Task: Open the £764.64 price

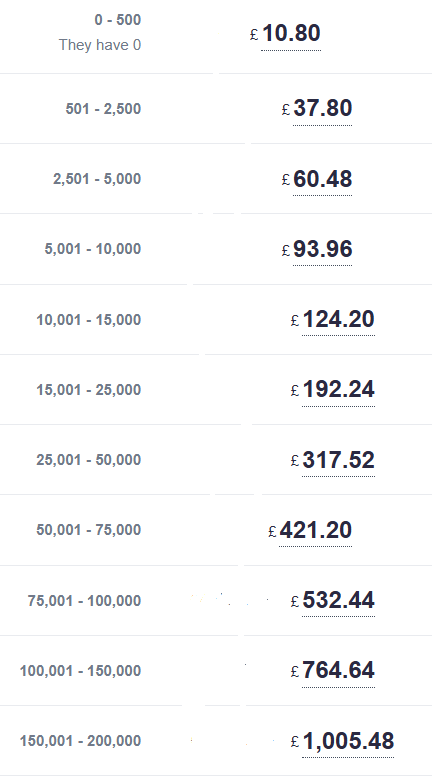Action: tap(333, 670)
